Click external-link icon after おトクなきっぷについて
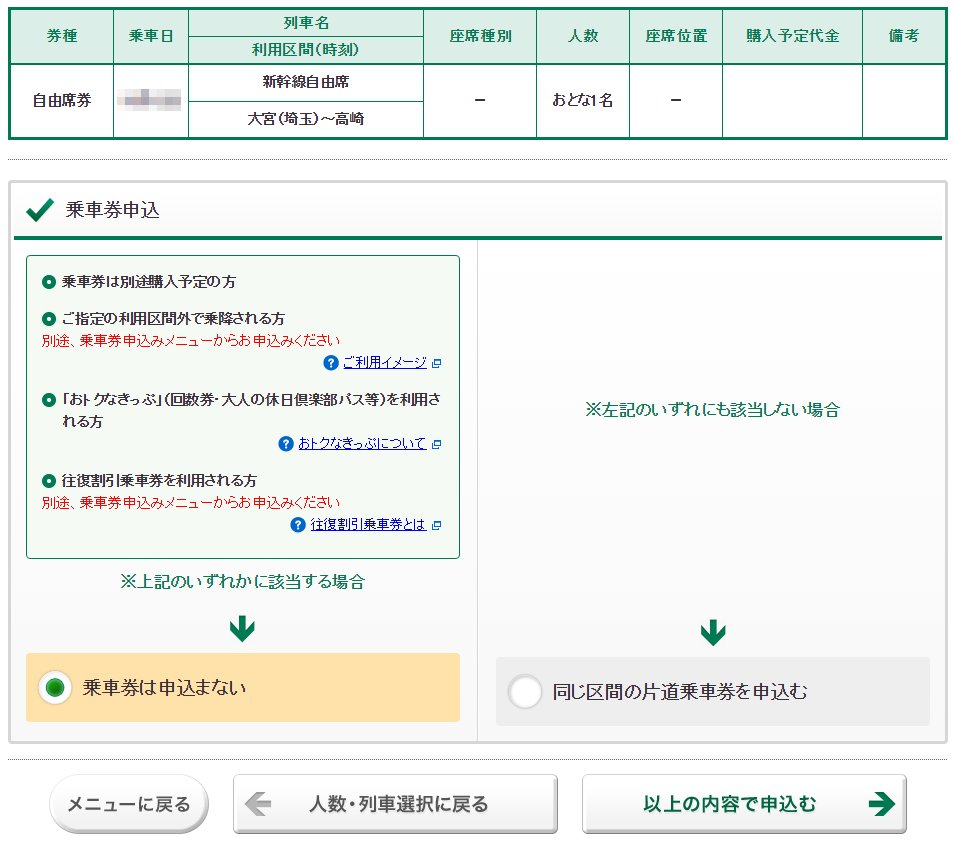The image size is (956, 846). point(436,444)
